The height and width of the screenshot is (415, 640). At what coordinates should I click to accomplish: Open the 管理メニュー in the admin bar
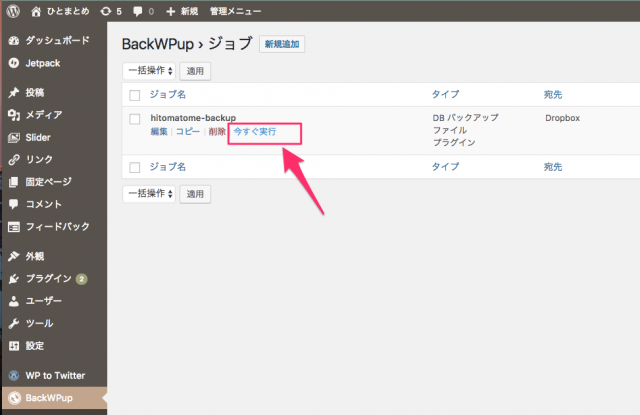point(236,11)
